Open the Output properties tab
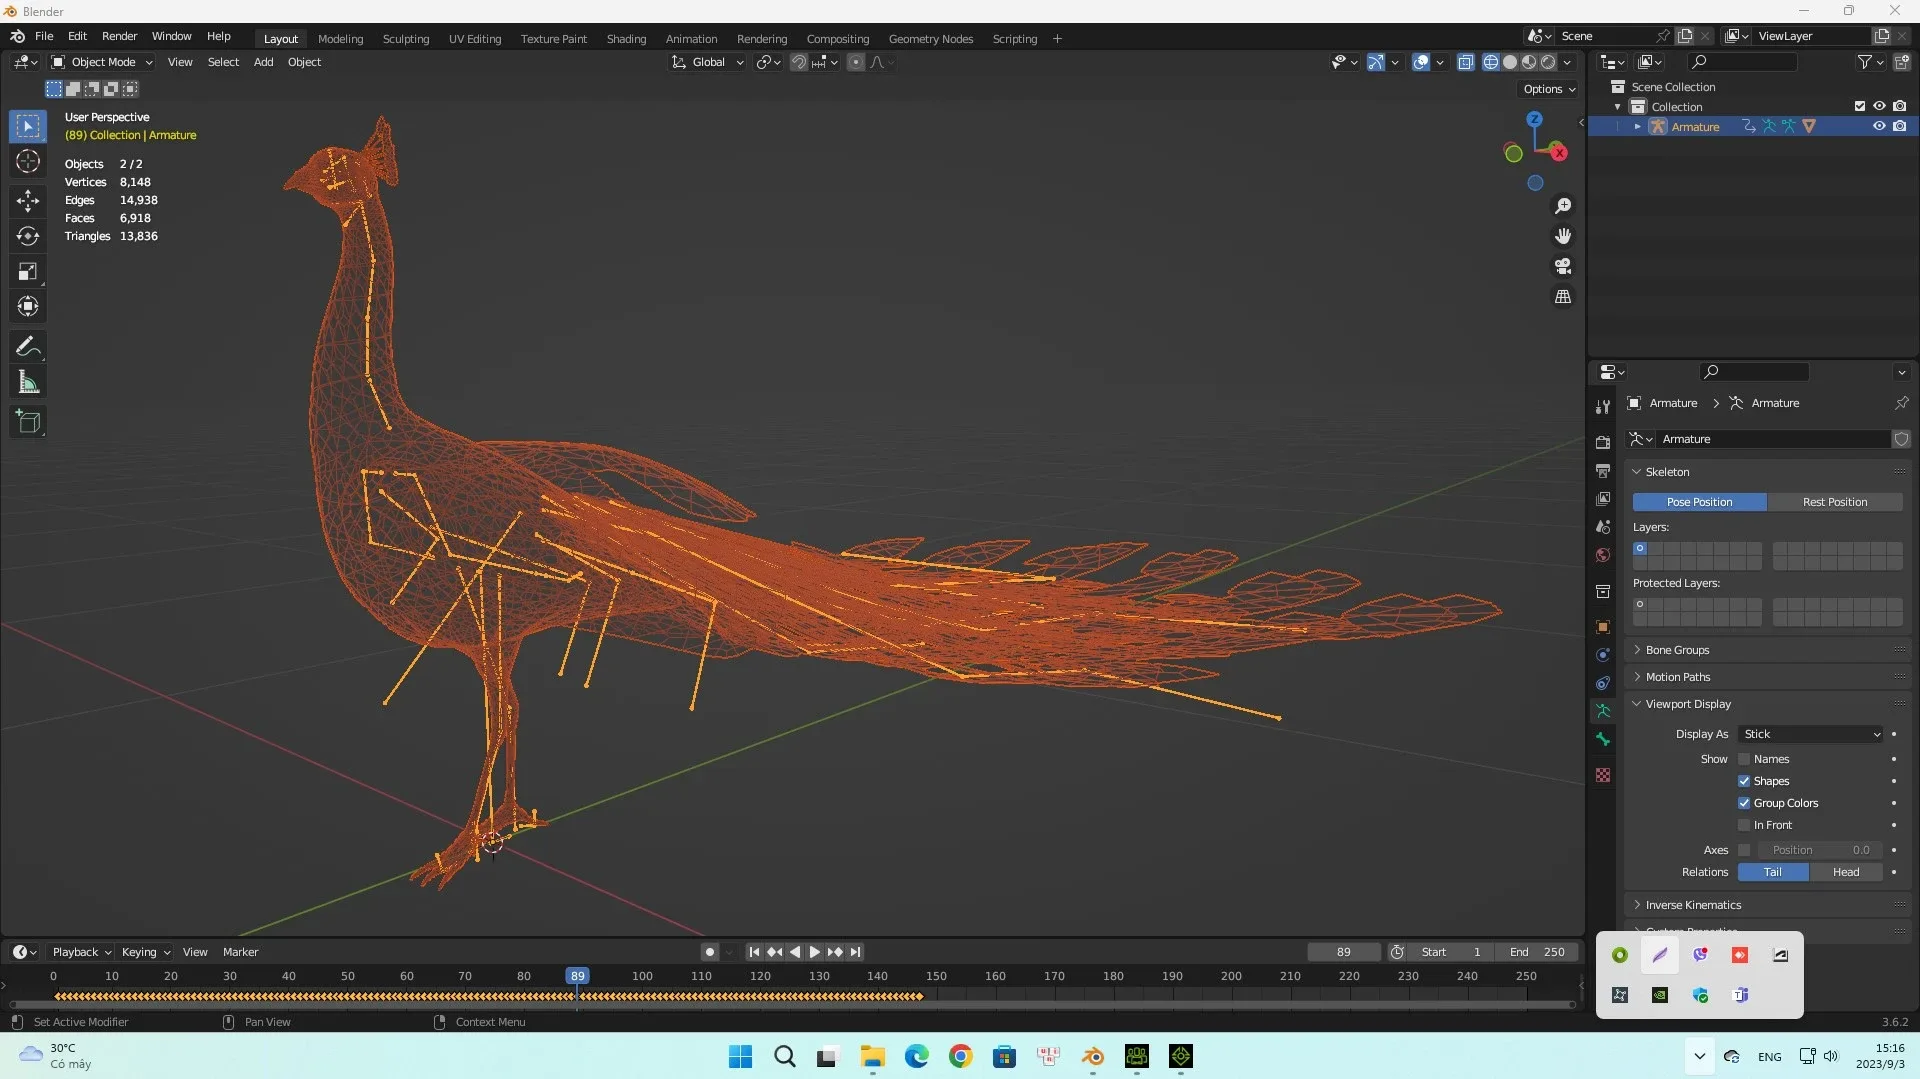Viewport: 1920px width, 1079px height. click(1603, 470)
